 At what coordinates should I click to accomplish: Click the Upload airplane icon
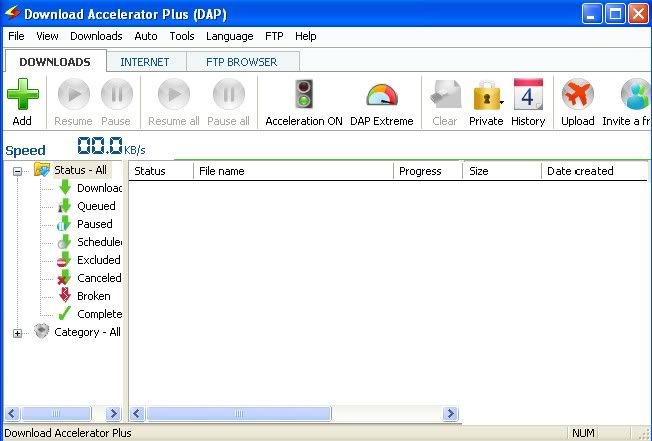578,94
